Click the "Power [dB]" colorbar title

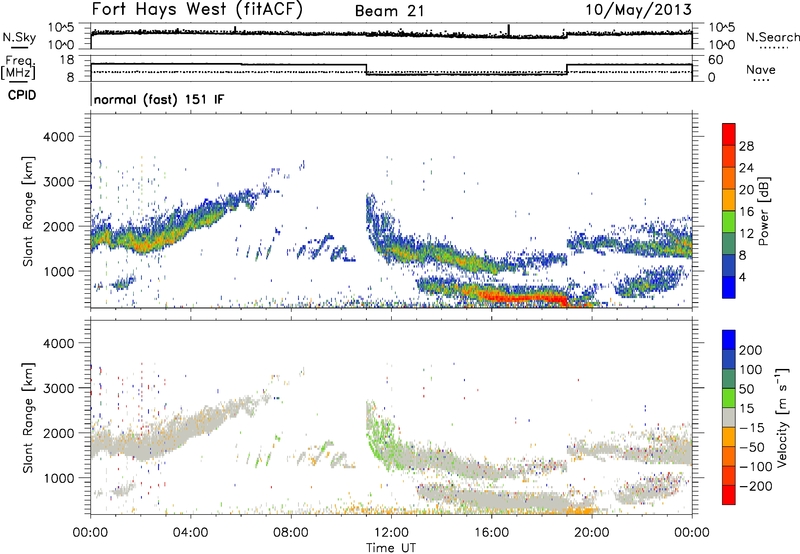pos(764,211)
